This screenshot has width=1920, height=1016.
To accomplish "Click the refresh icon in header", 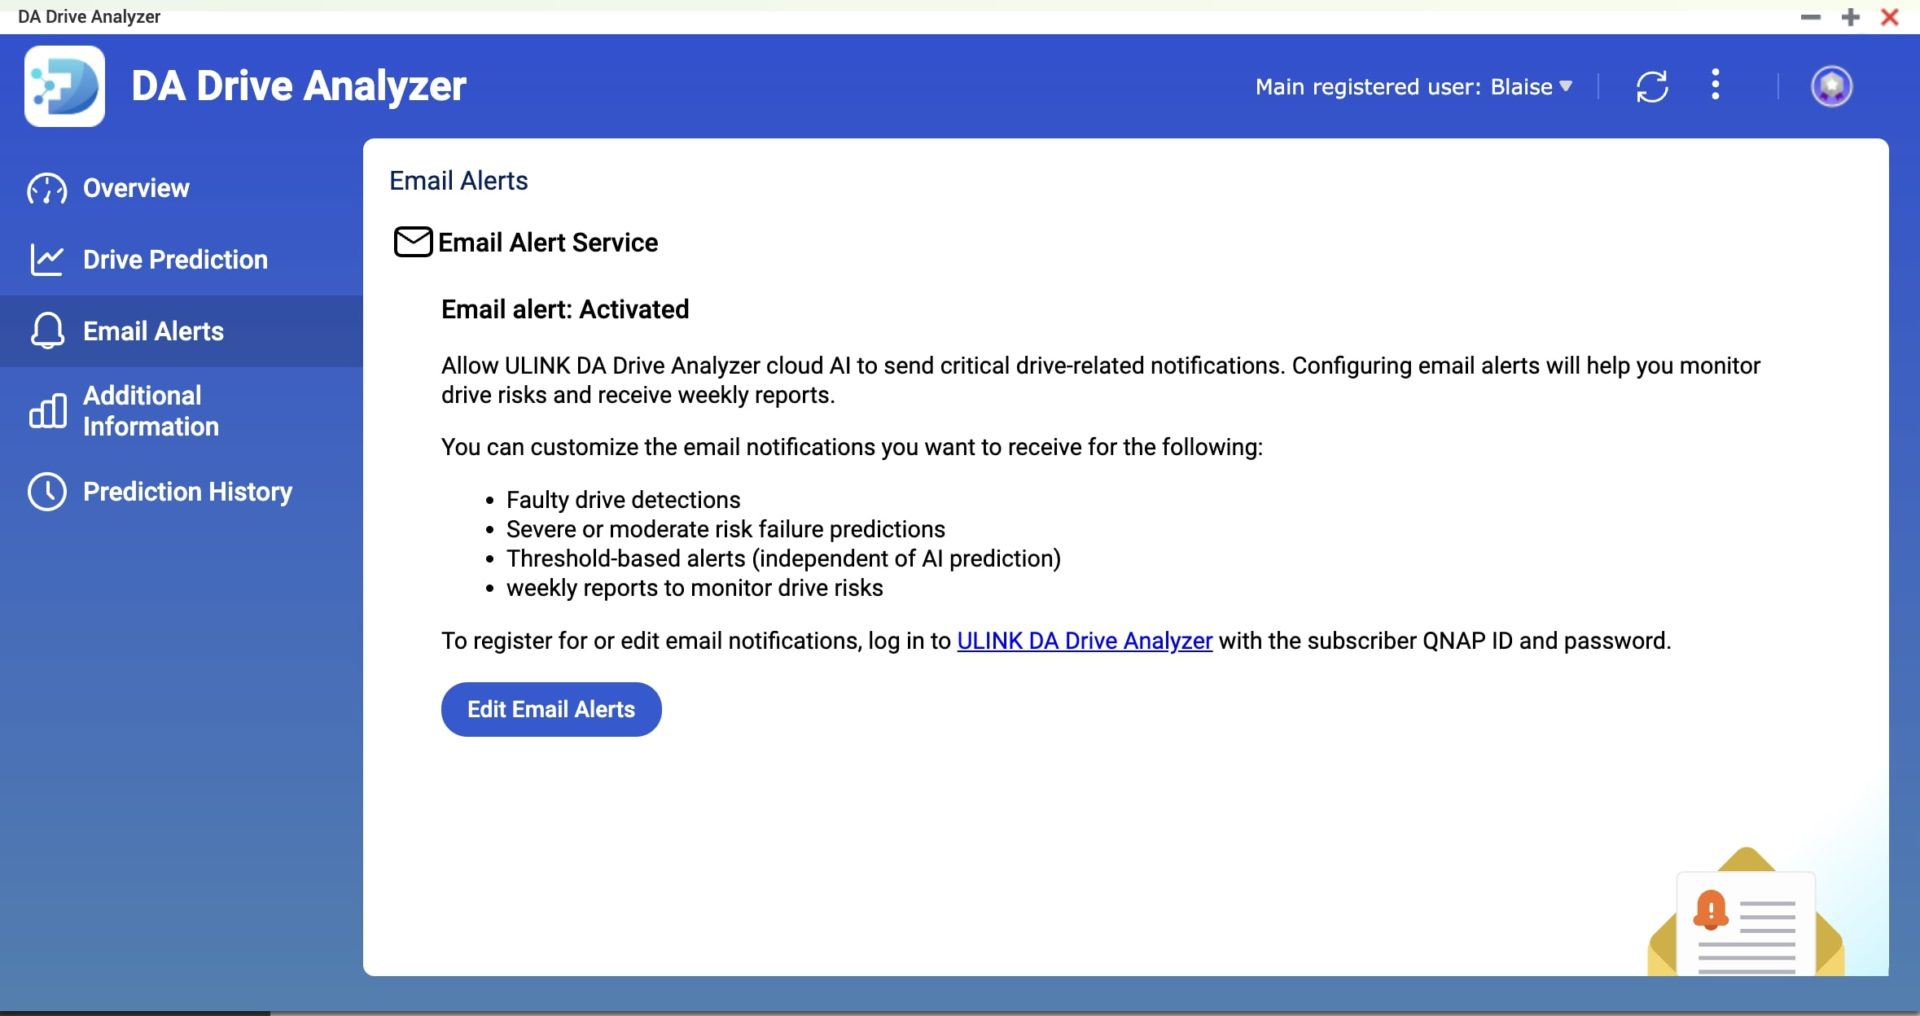I will tap(1652, 87).
